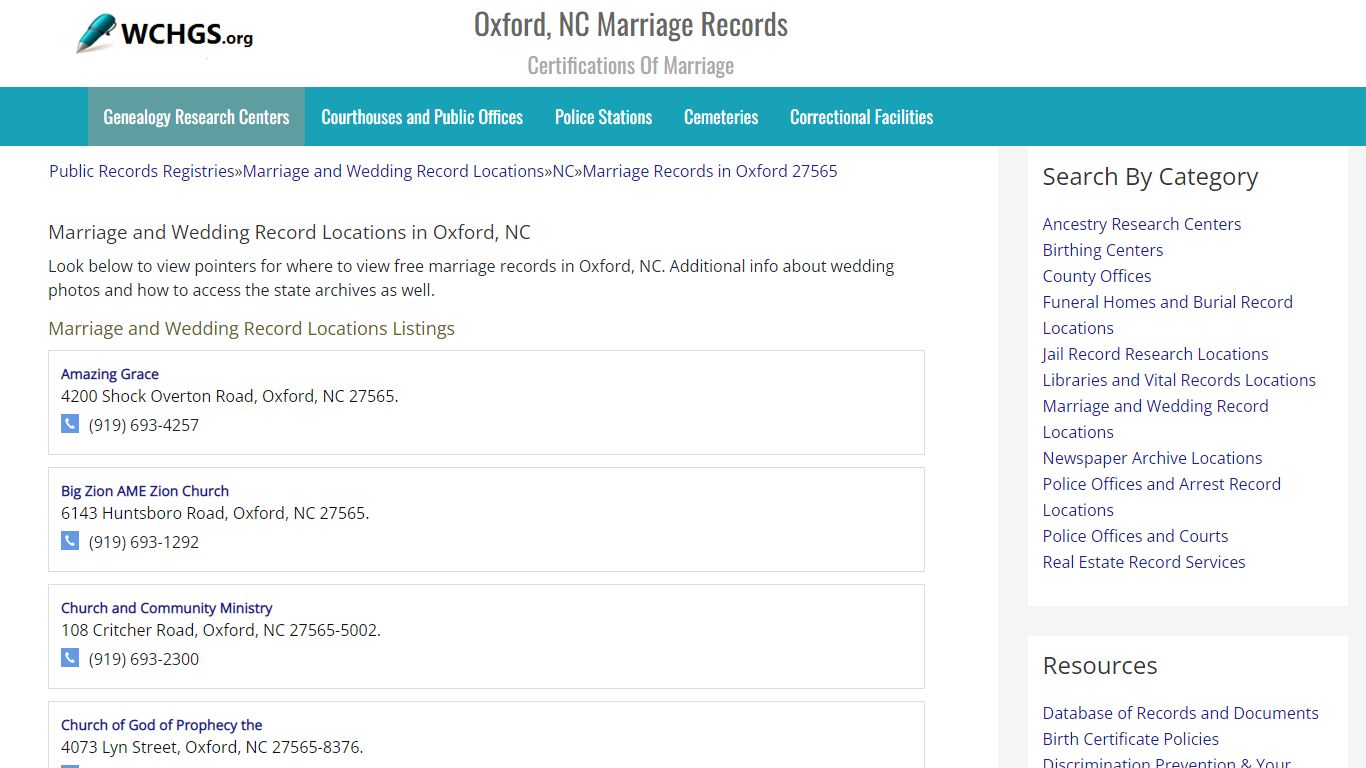The width and height of the screenshot is (1366, 768).
Task: Browse Ancestry Research Centers category
Action: (1142, 224)
